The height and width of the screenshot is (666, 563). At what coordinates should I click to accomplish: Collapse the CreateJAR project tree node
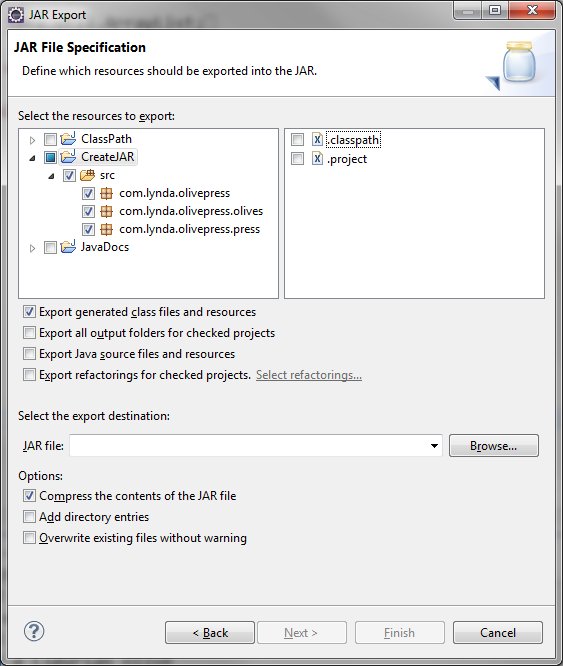click(x=32, y=158)
